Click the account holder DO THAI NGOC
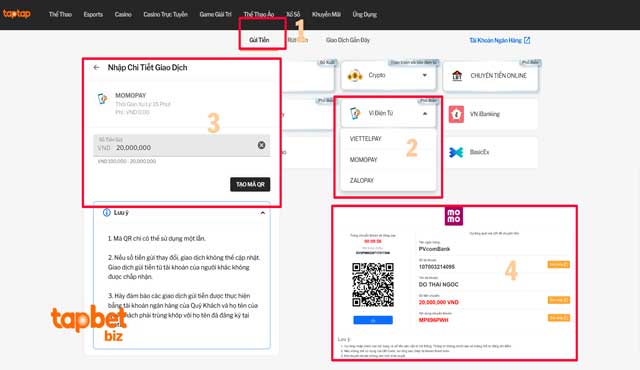This screenshot has height=370, width=640. 438,284
